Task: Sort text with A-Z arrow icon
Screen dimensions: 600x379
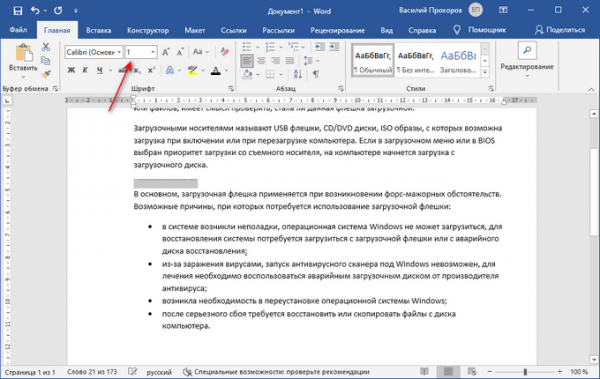Action: tap(298, 74)
